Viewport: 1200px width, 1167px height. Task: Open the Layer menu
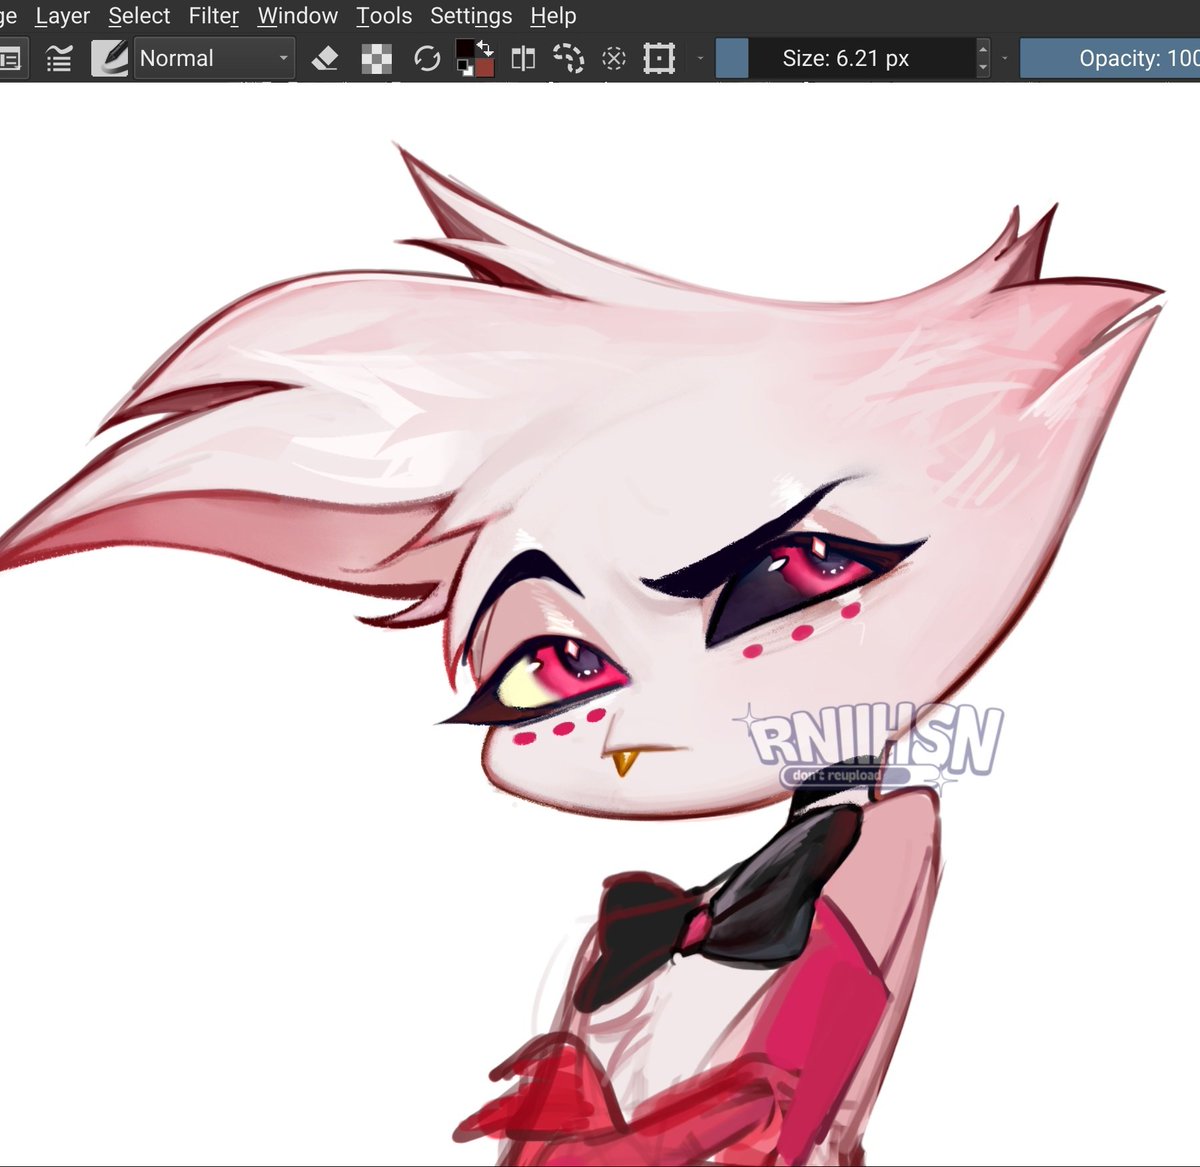pyautogui.click(x=62, y=16)
